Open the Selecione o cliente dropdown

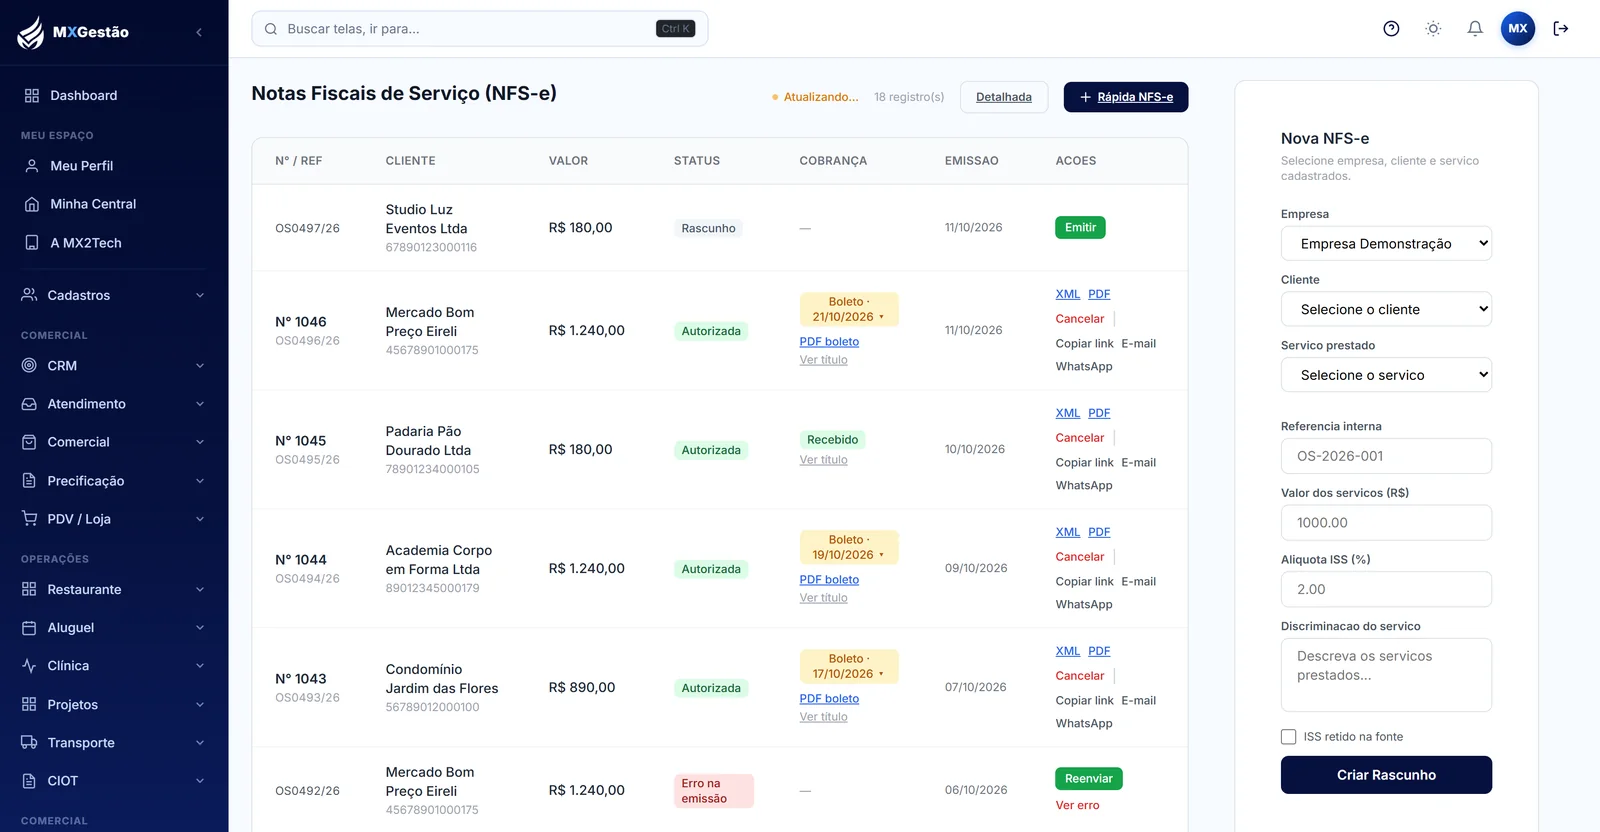point(1386,310)
